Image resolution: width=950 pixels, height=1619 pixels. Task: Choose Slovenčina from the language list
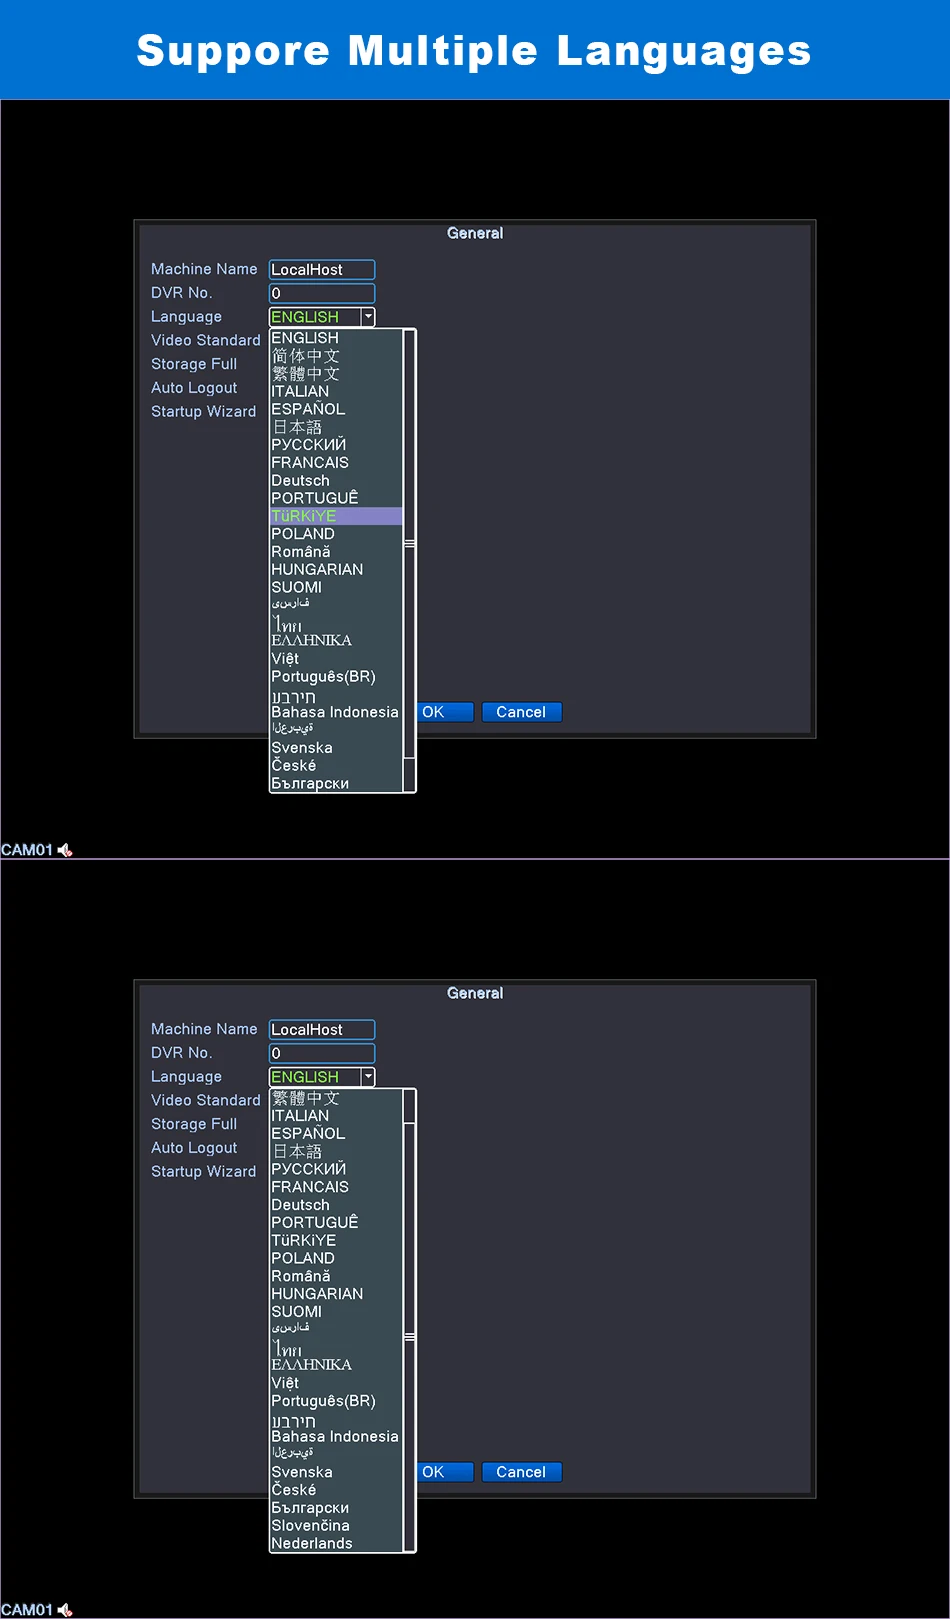coord(336,1526)
